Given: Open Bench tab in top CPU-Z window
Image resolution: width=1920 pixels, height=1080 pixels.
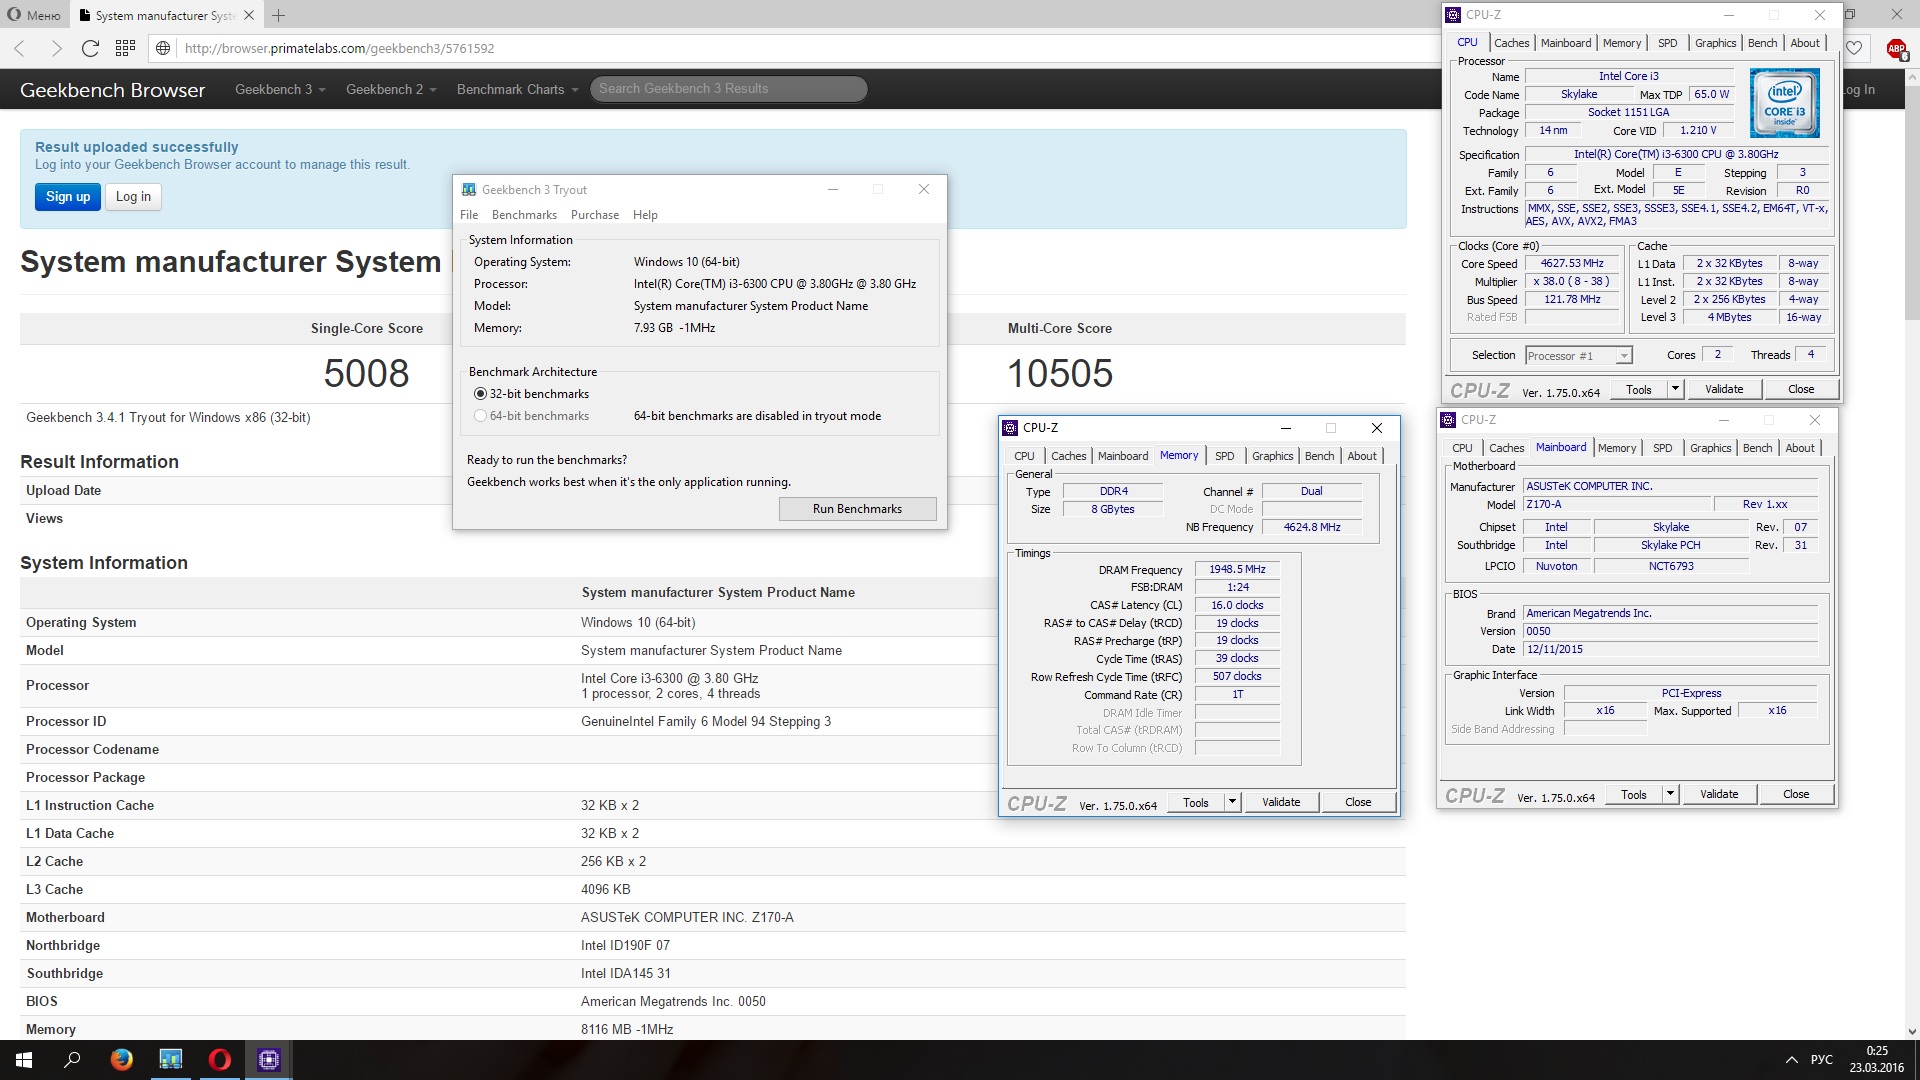Looking at the screenshot, I should pyautogui.click(x=1762, y=43).
